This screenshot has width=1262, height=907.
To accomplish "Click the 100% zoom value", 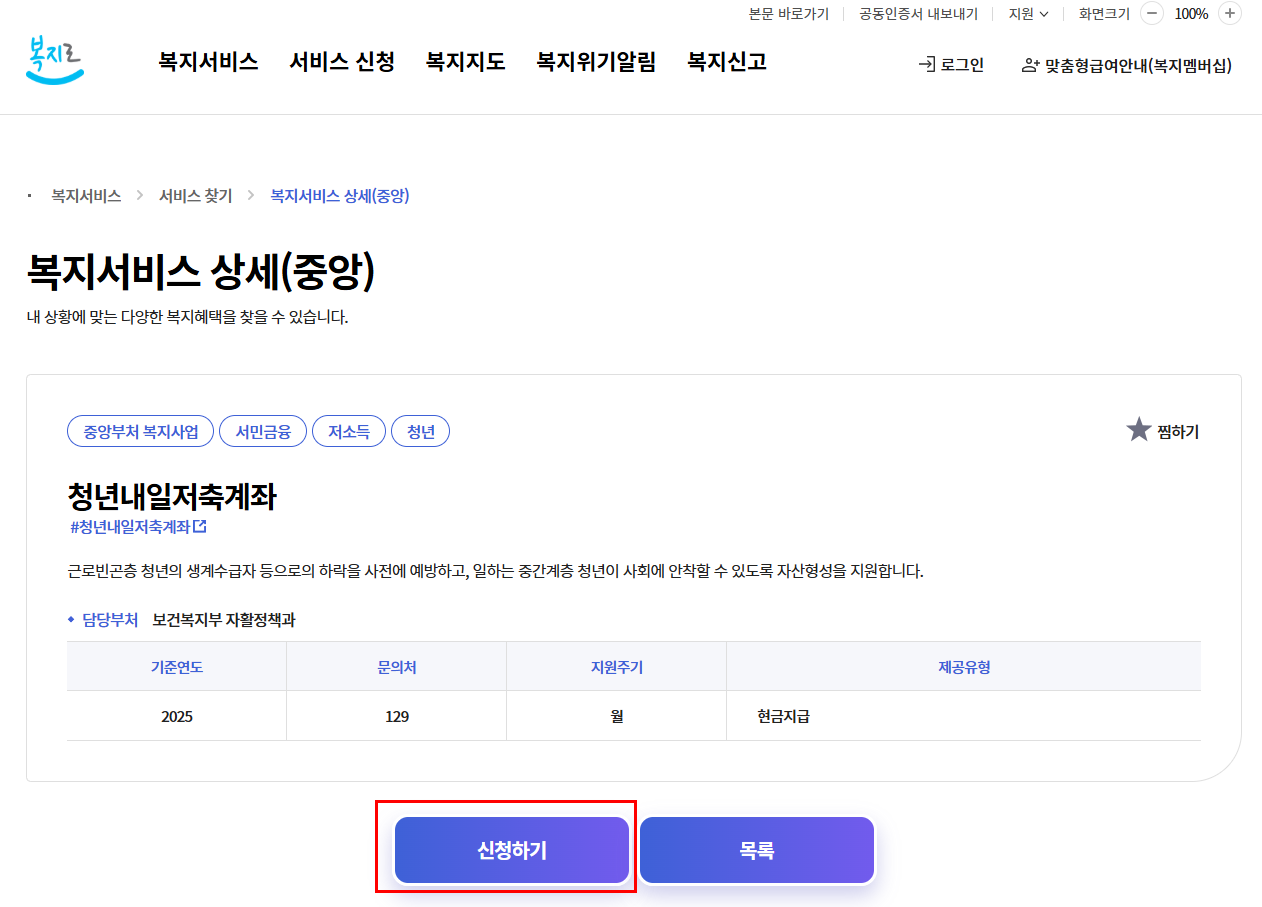I will pos(1191,14).
